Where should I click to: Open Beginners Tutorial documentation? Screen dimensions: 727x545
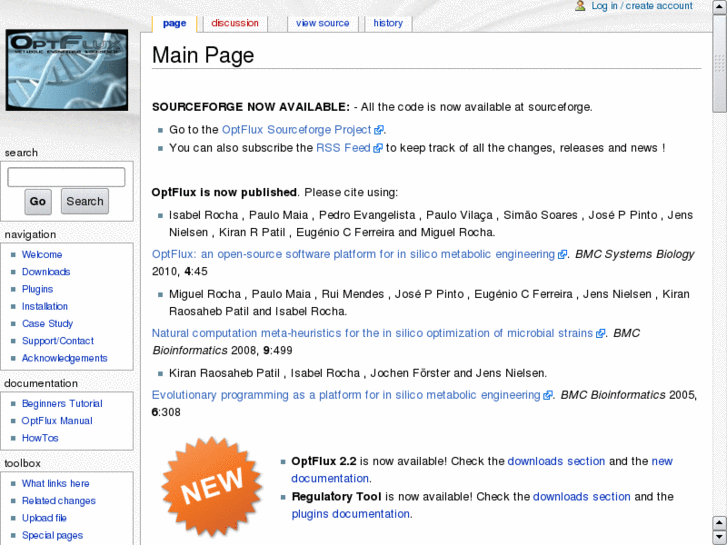[x=62, y=404]
